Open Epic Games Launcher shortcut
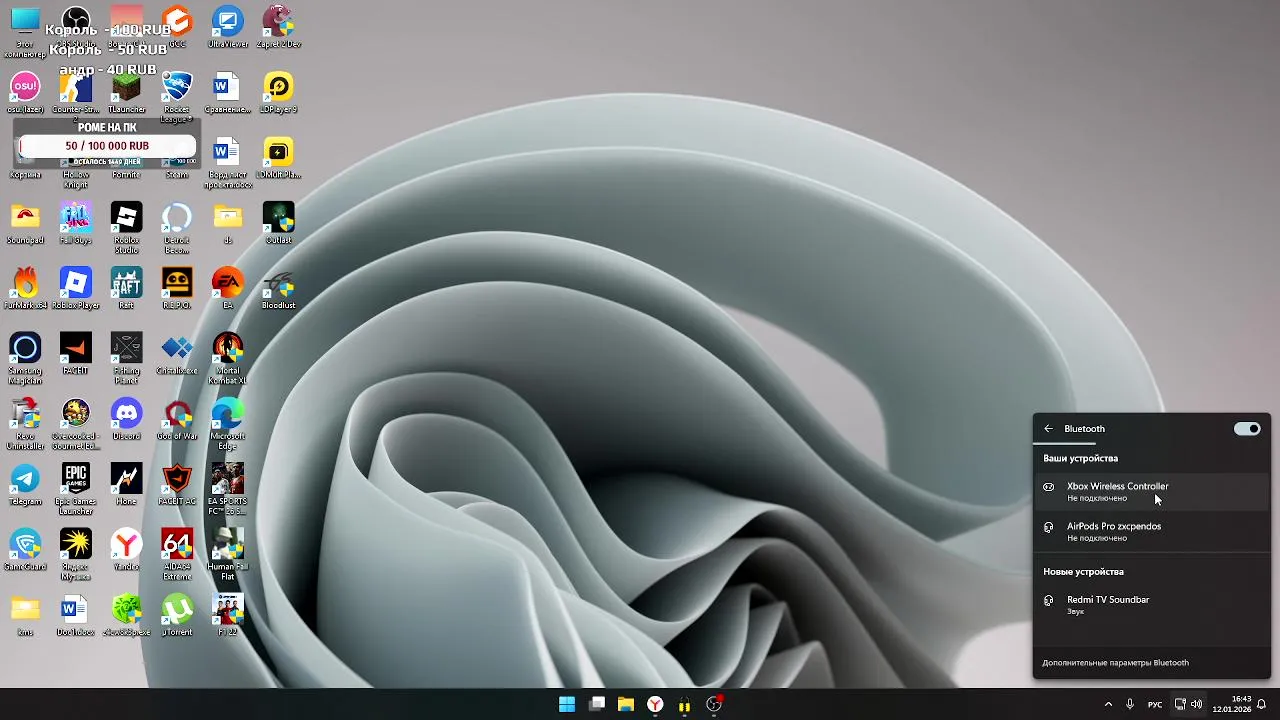This screenshot has width=1280, height=720. tap(76, 488)
